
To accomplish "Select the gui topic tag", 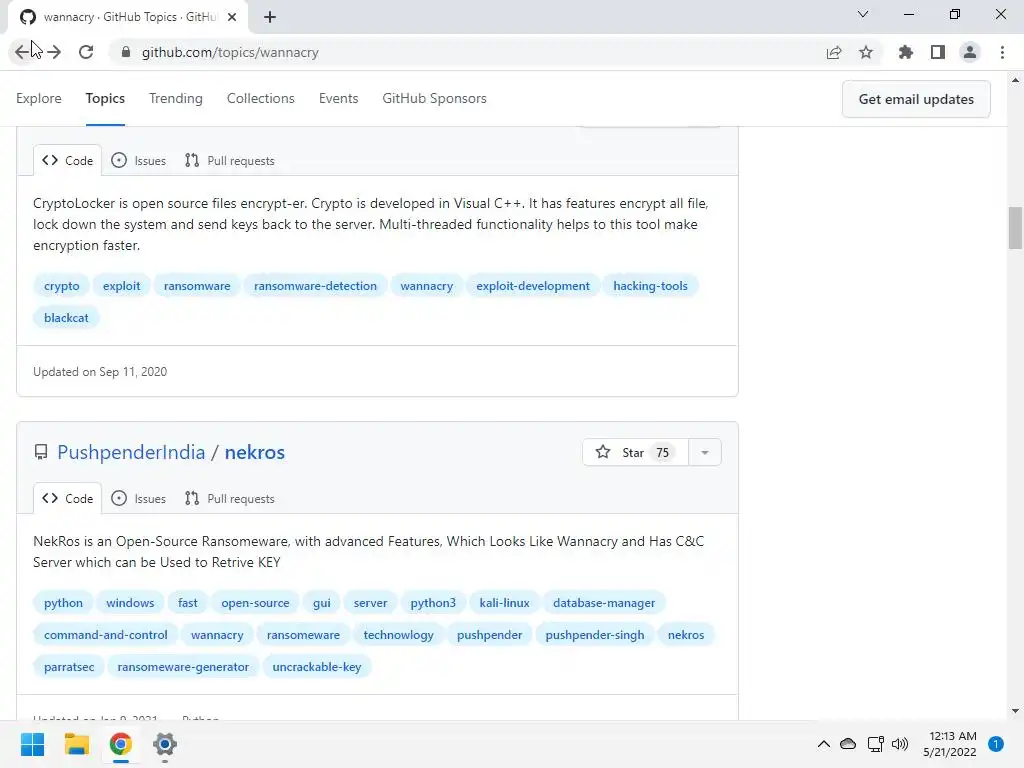I will coord(321,603).
